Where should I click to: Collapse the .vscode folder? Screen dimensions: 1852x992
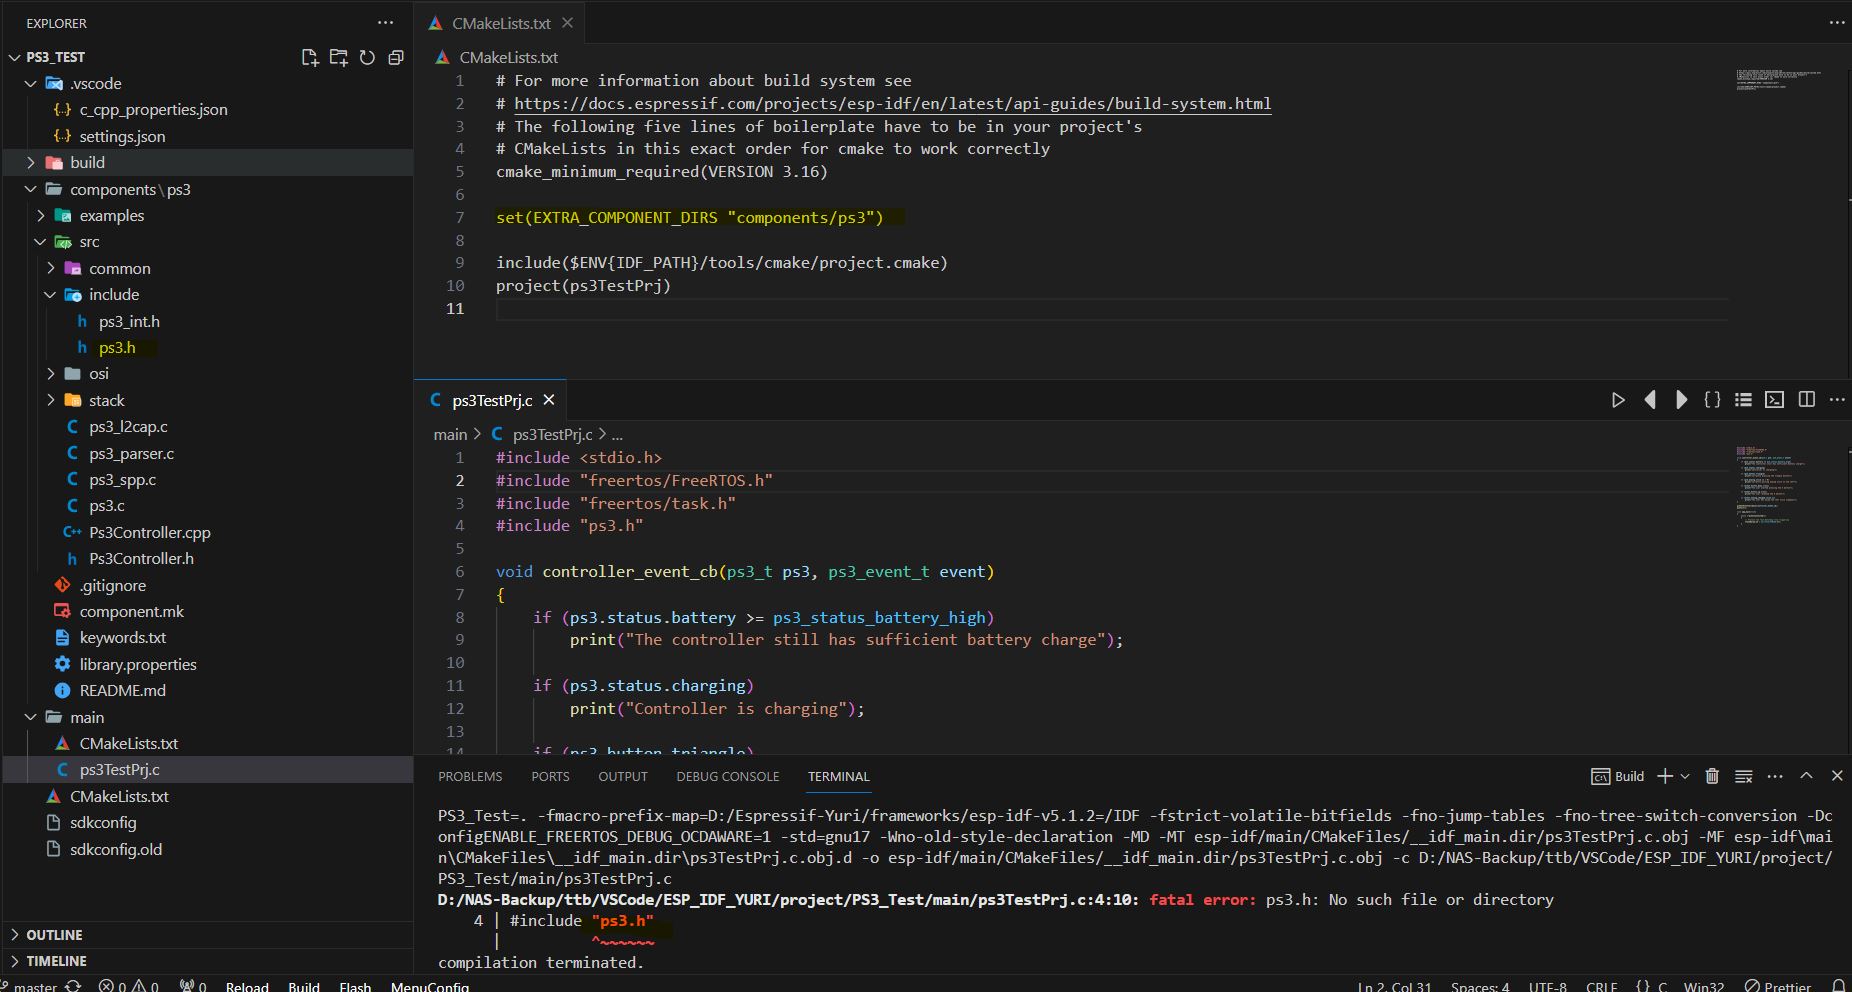coord(31,83)
